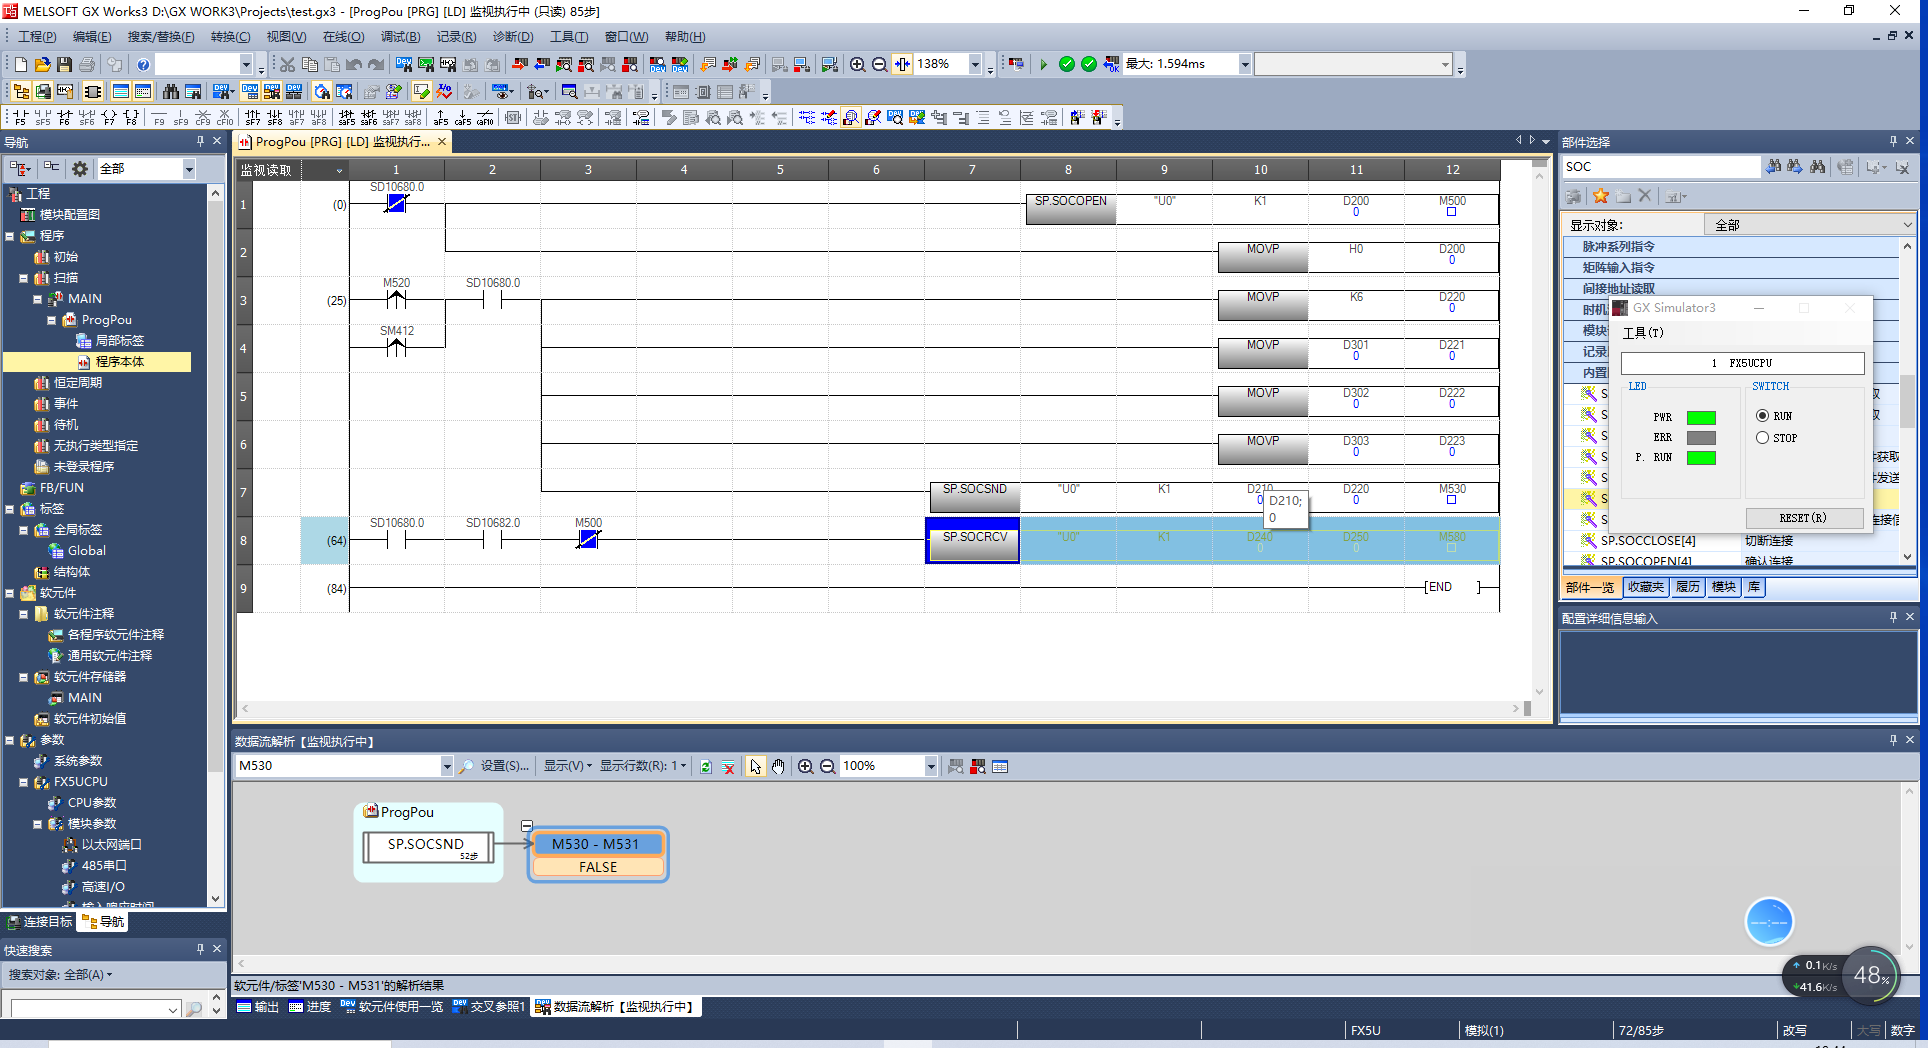Image resolution: width=1928 pixels, height=1048 pixels.
Task: Zoom in the ladder editor
Action: point(857,64)
